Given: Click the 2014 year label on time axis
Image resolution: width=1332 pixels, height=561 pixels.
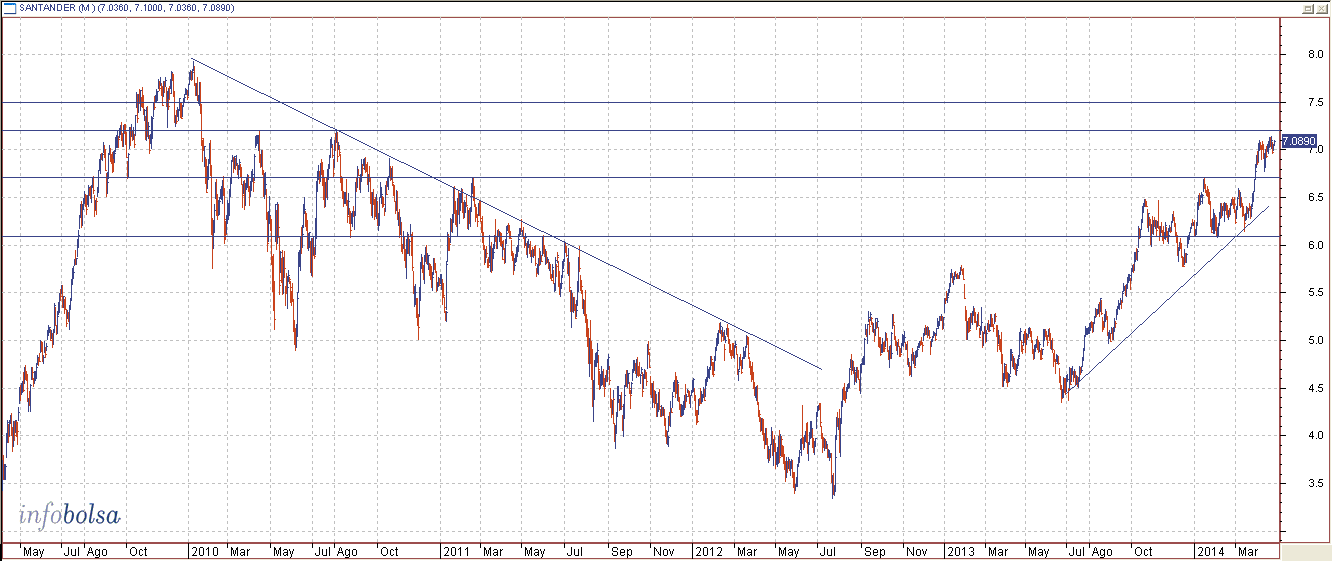Looking at the screenshot, I should click(1212, 551).
